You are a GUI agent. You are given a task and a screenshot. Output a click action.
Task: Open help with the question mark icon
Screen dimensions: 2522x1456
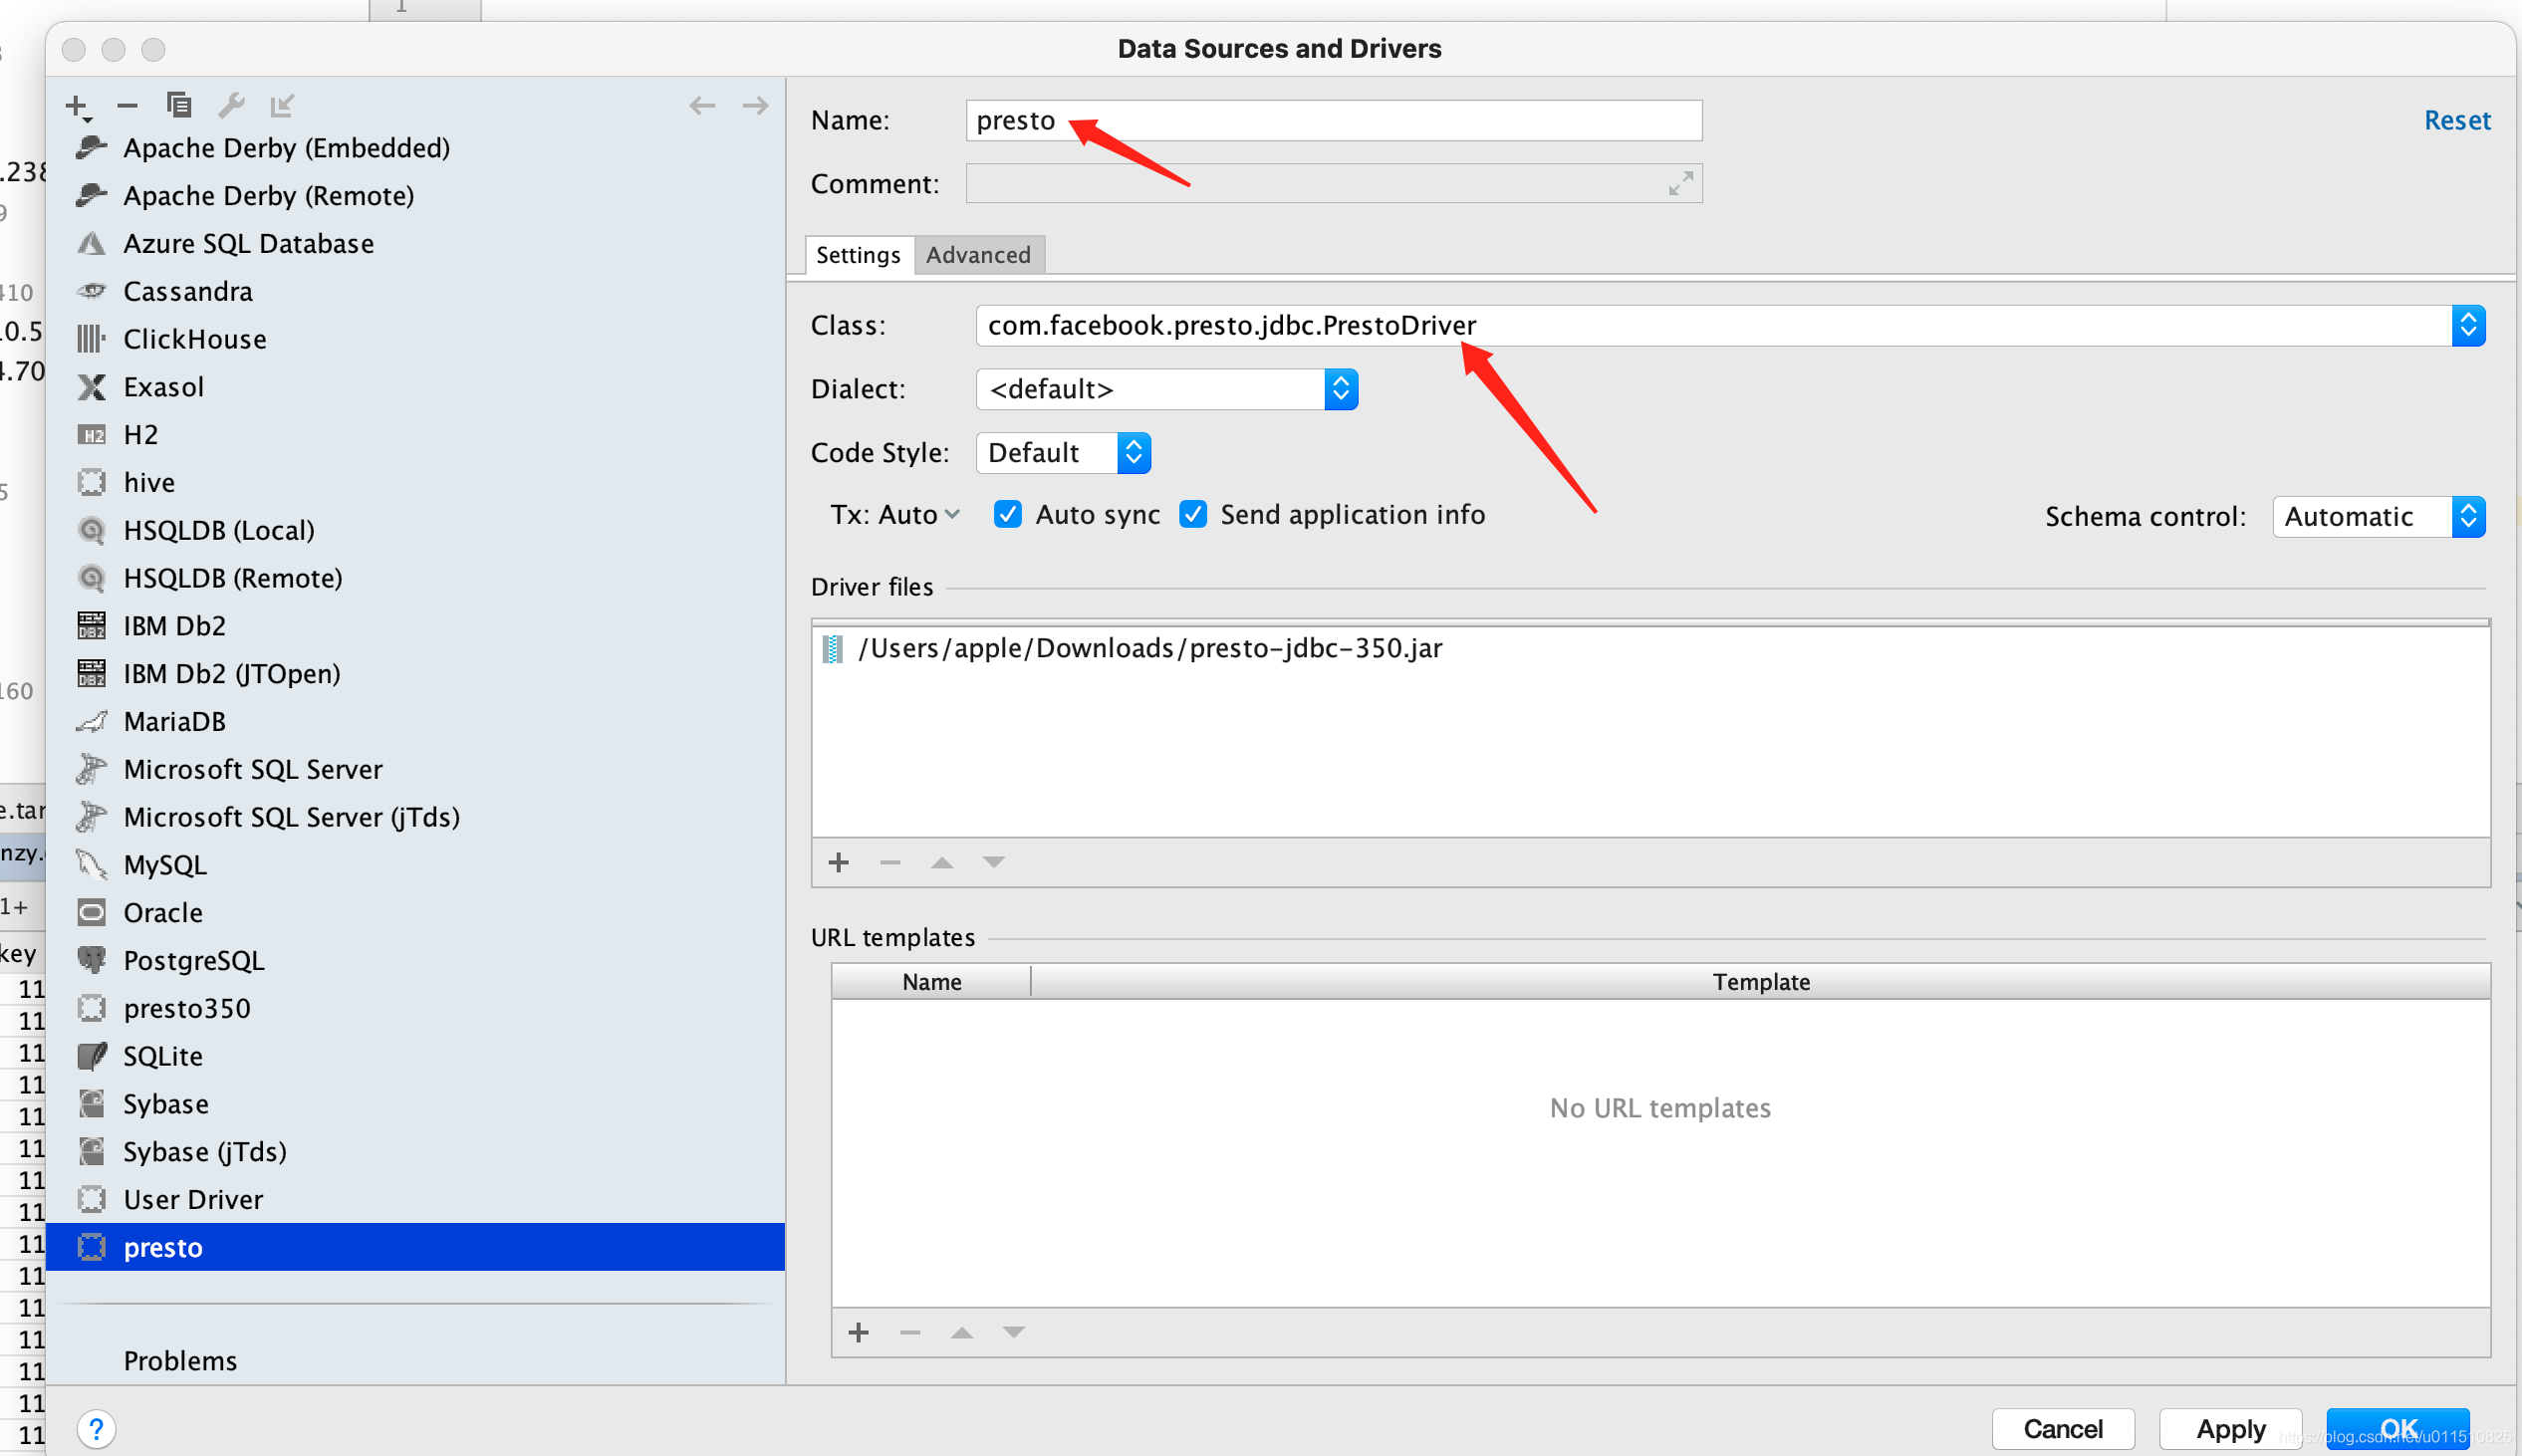coord(97,1429)
